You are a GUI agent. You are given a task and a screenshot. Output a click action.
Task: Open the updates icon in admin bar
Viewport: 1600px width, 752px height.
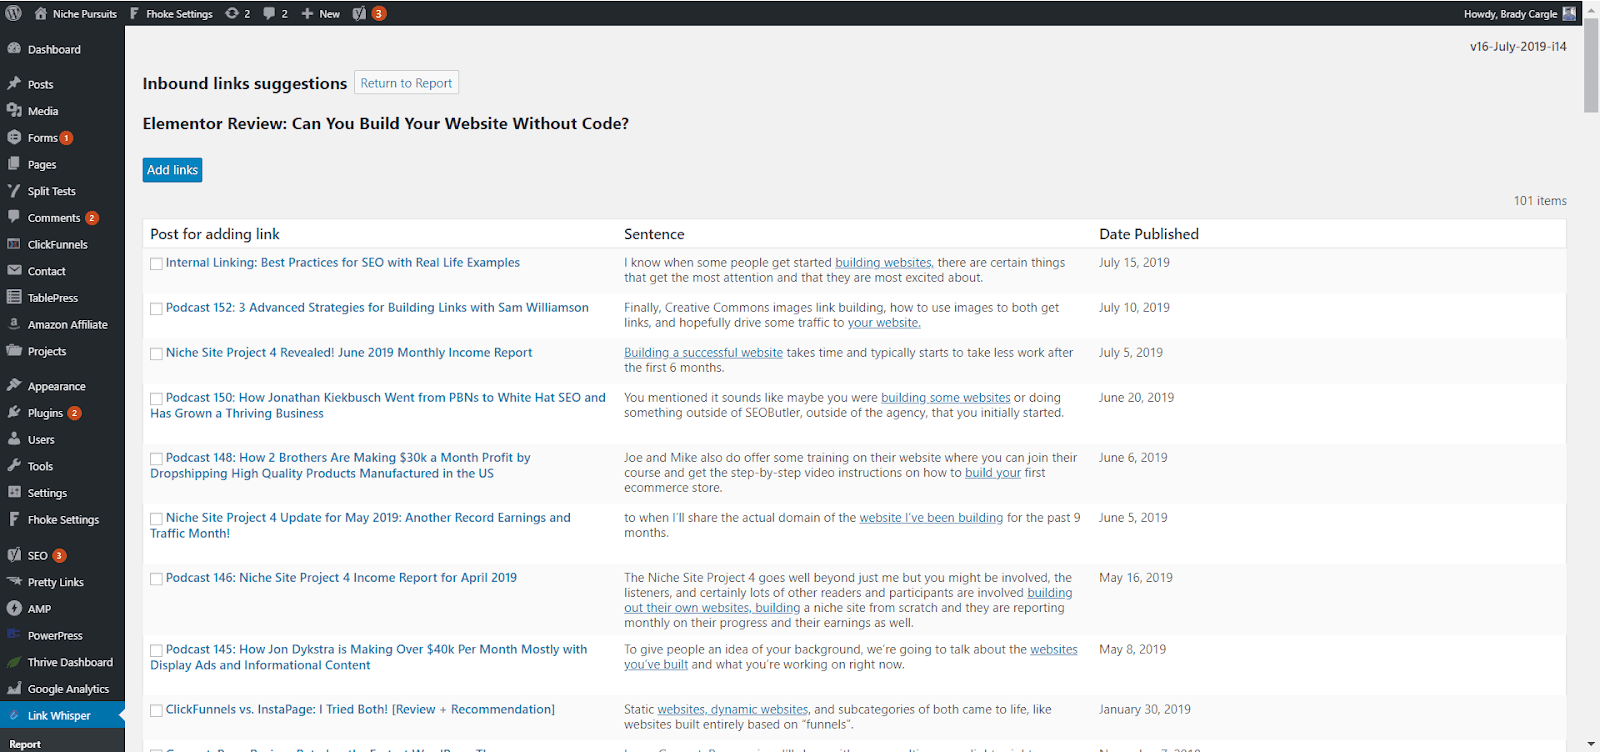point(233,13)
